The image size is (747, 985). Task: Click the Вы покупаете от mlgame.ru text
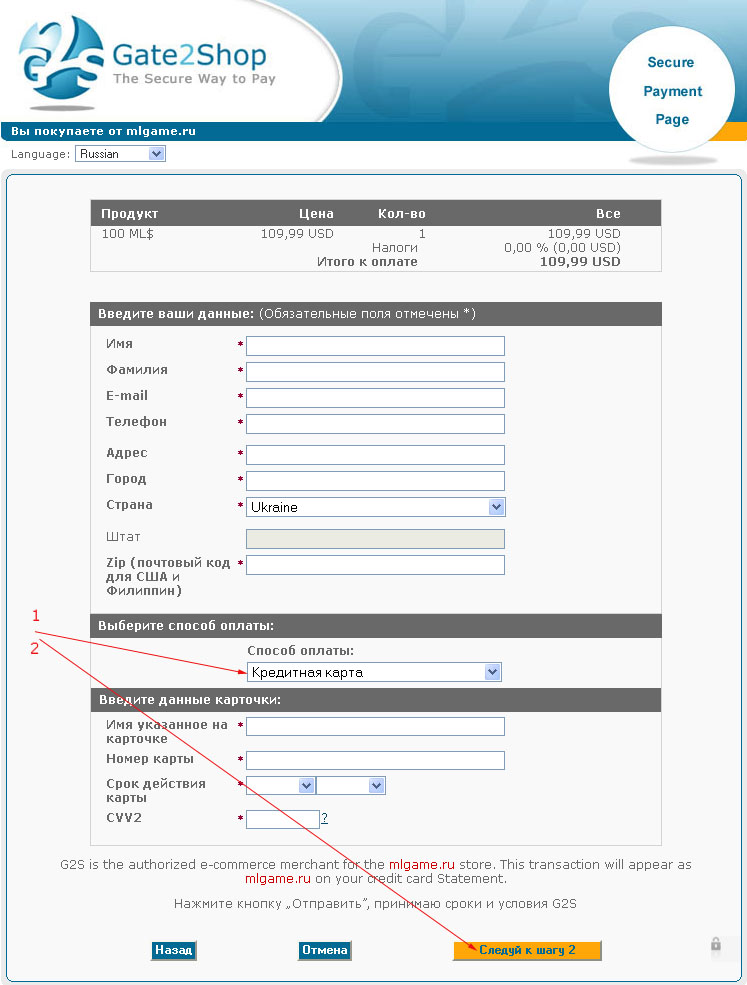(x=104, y=131)
